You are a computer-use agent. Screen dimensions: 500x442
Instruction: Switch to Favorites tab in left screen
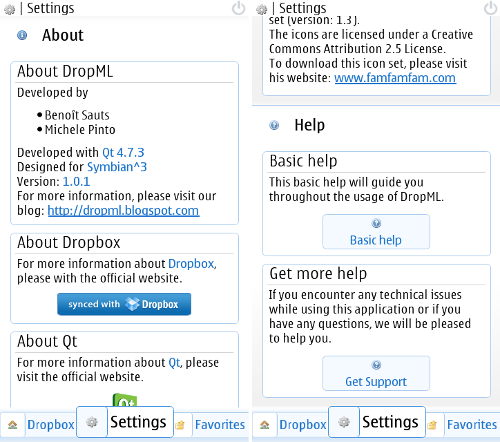(220, 425)
